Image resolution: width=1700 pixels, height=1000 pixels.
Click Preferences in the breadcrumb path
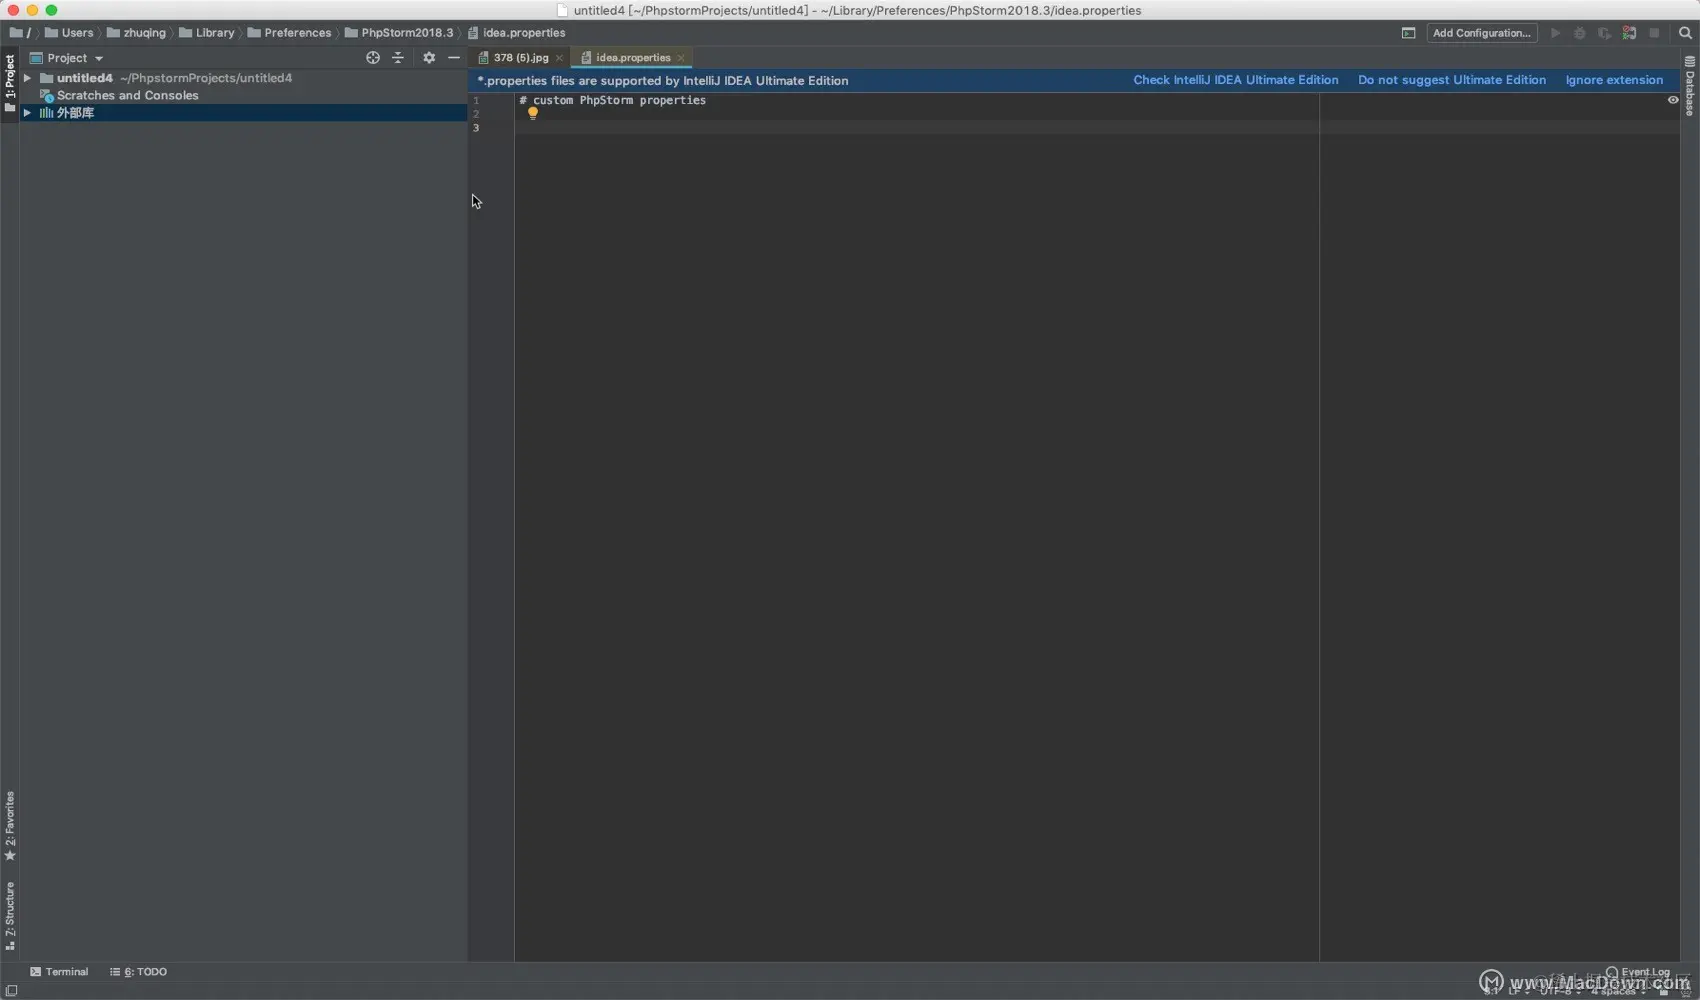(289, 33)
